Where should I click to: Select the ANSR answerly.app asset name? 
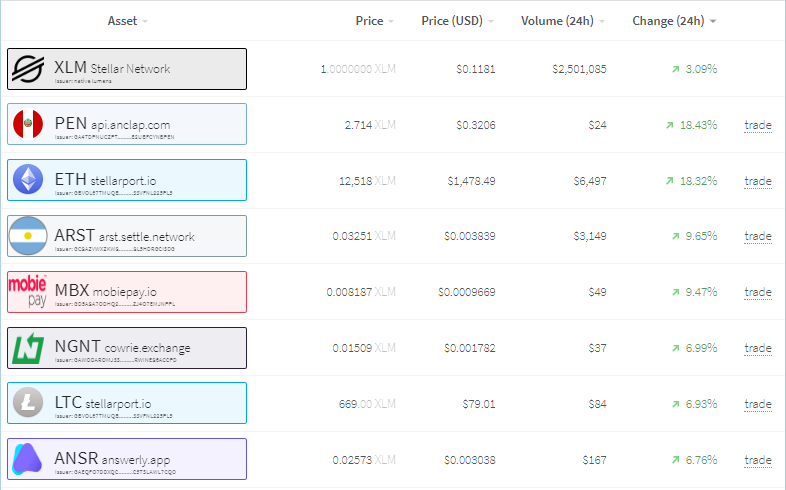[x=112, y=458]
